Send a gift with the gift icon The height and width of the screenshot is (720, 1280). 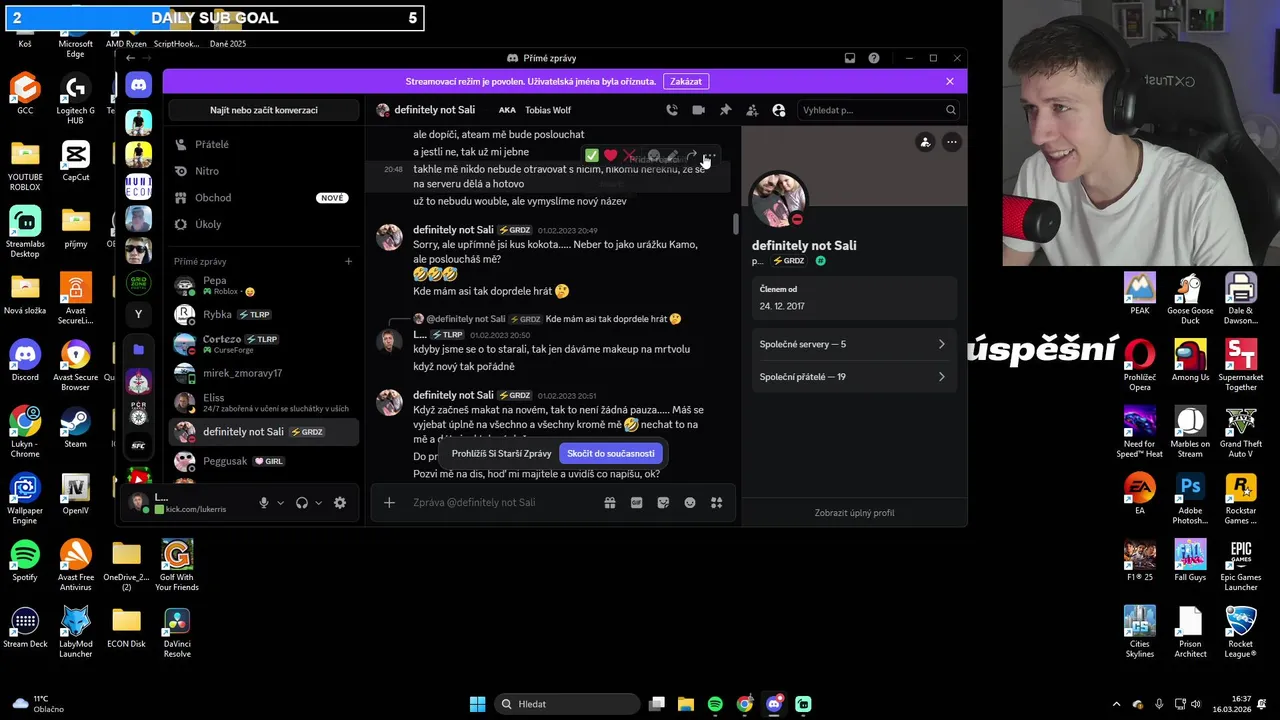pos(610,503)
